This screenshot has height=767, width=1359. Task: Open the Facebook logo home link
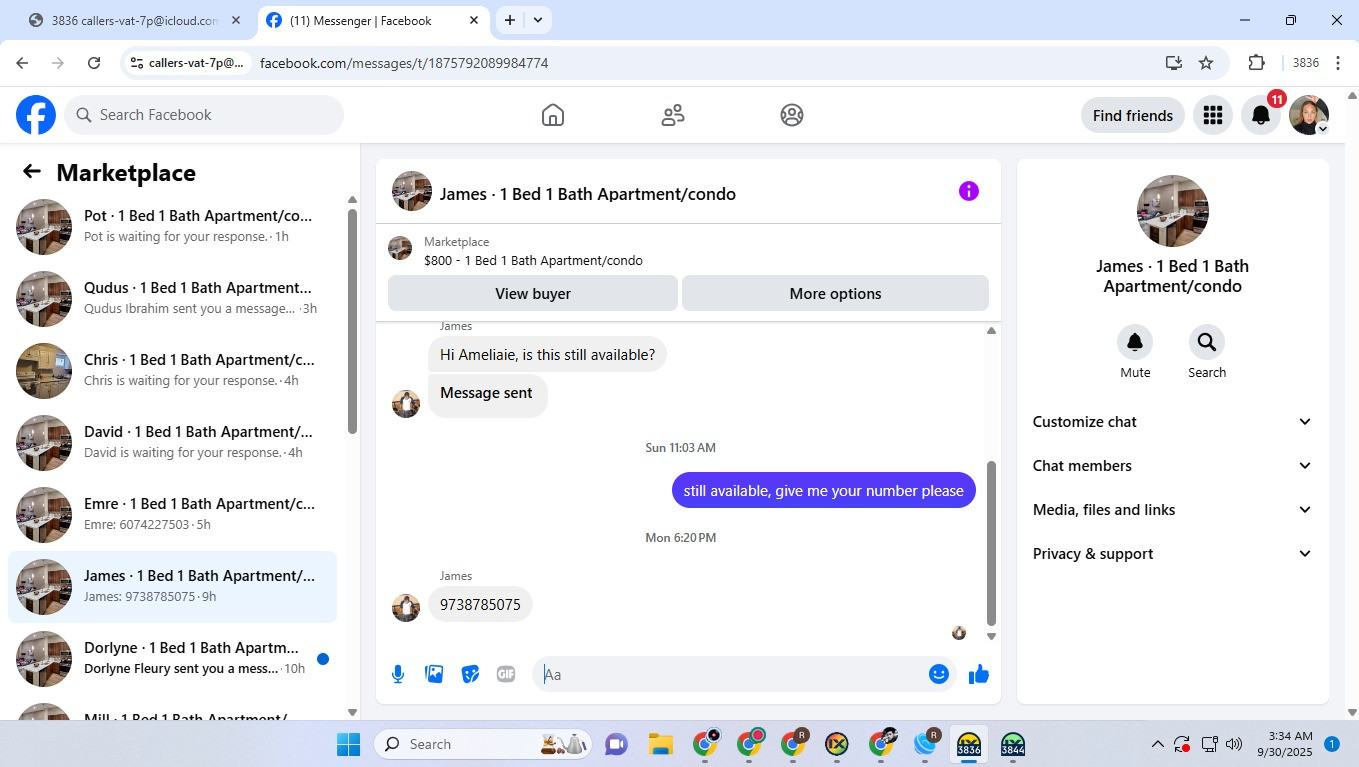(x=36, y=115)
